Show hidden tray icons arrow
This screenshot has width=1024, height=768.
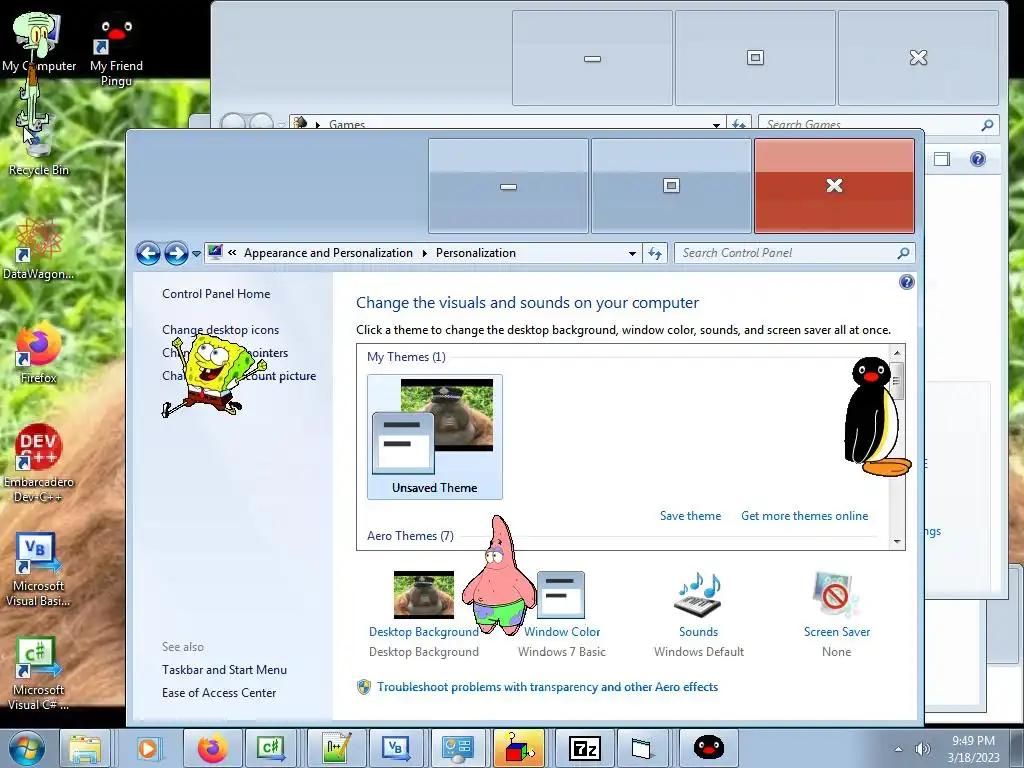click(899, 749)
